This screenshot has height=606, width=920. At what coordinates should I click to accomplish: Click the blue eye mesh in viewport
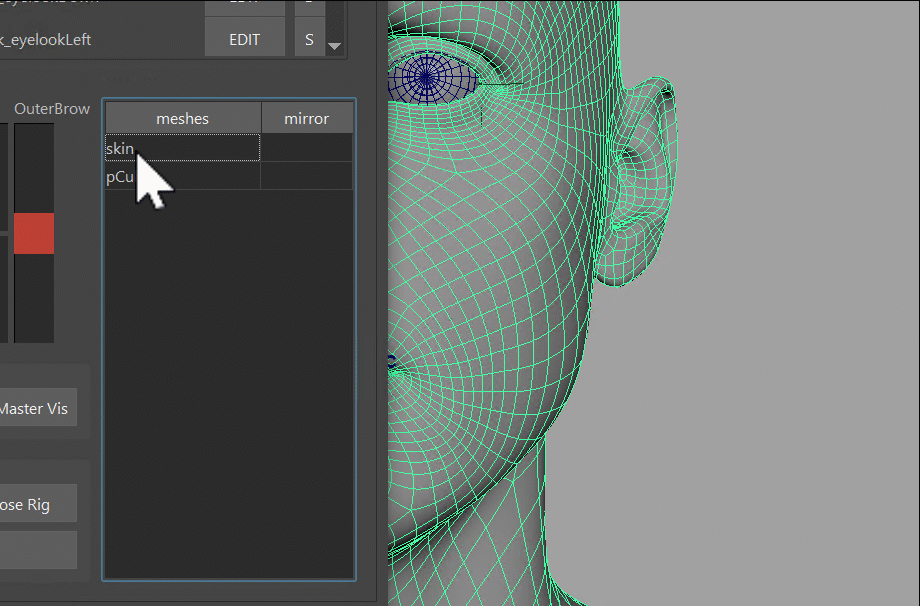point(431,78)
